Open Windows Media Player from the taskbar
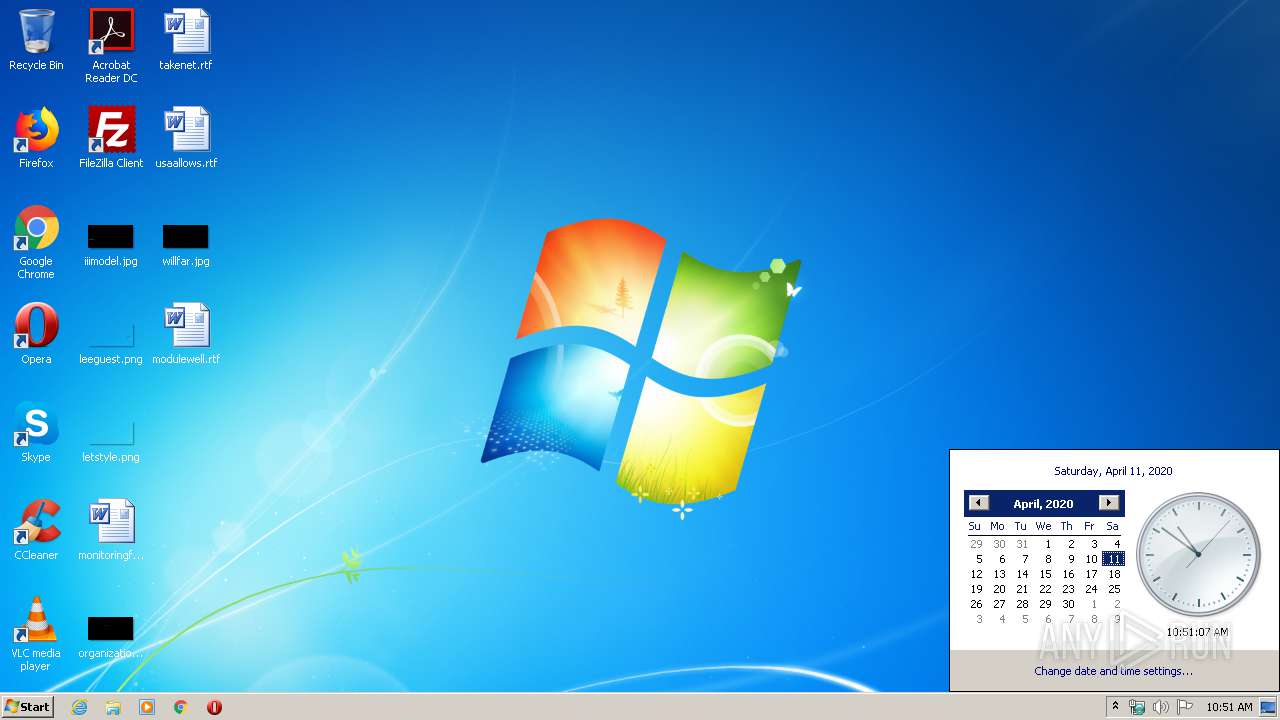1280x720 pixels. click(147, 707)
